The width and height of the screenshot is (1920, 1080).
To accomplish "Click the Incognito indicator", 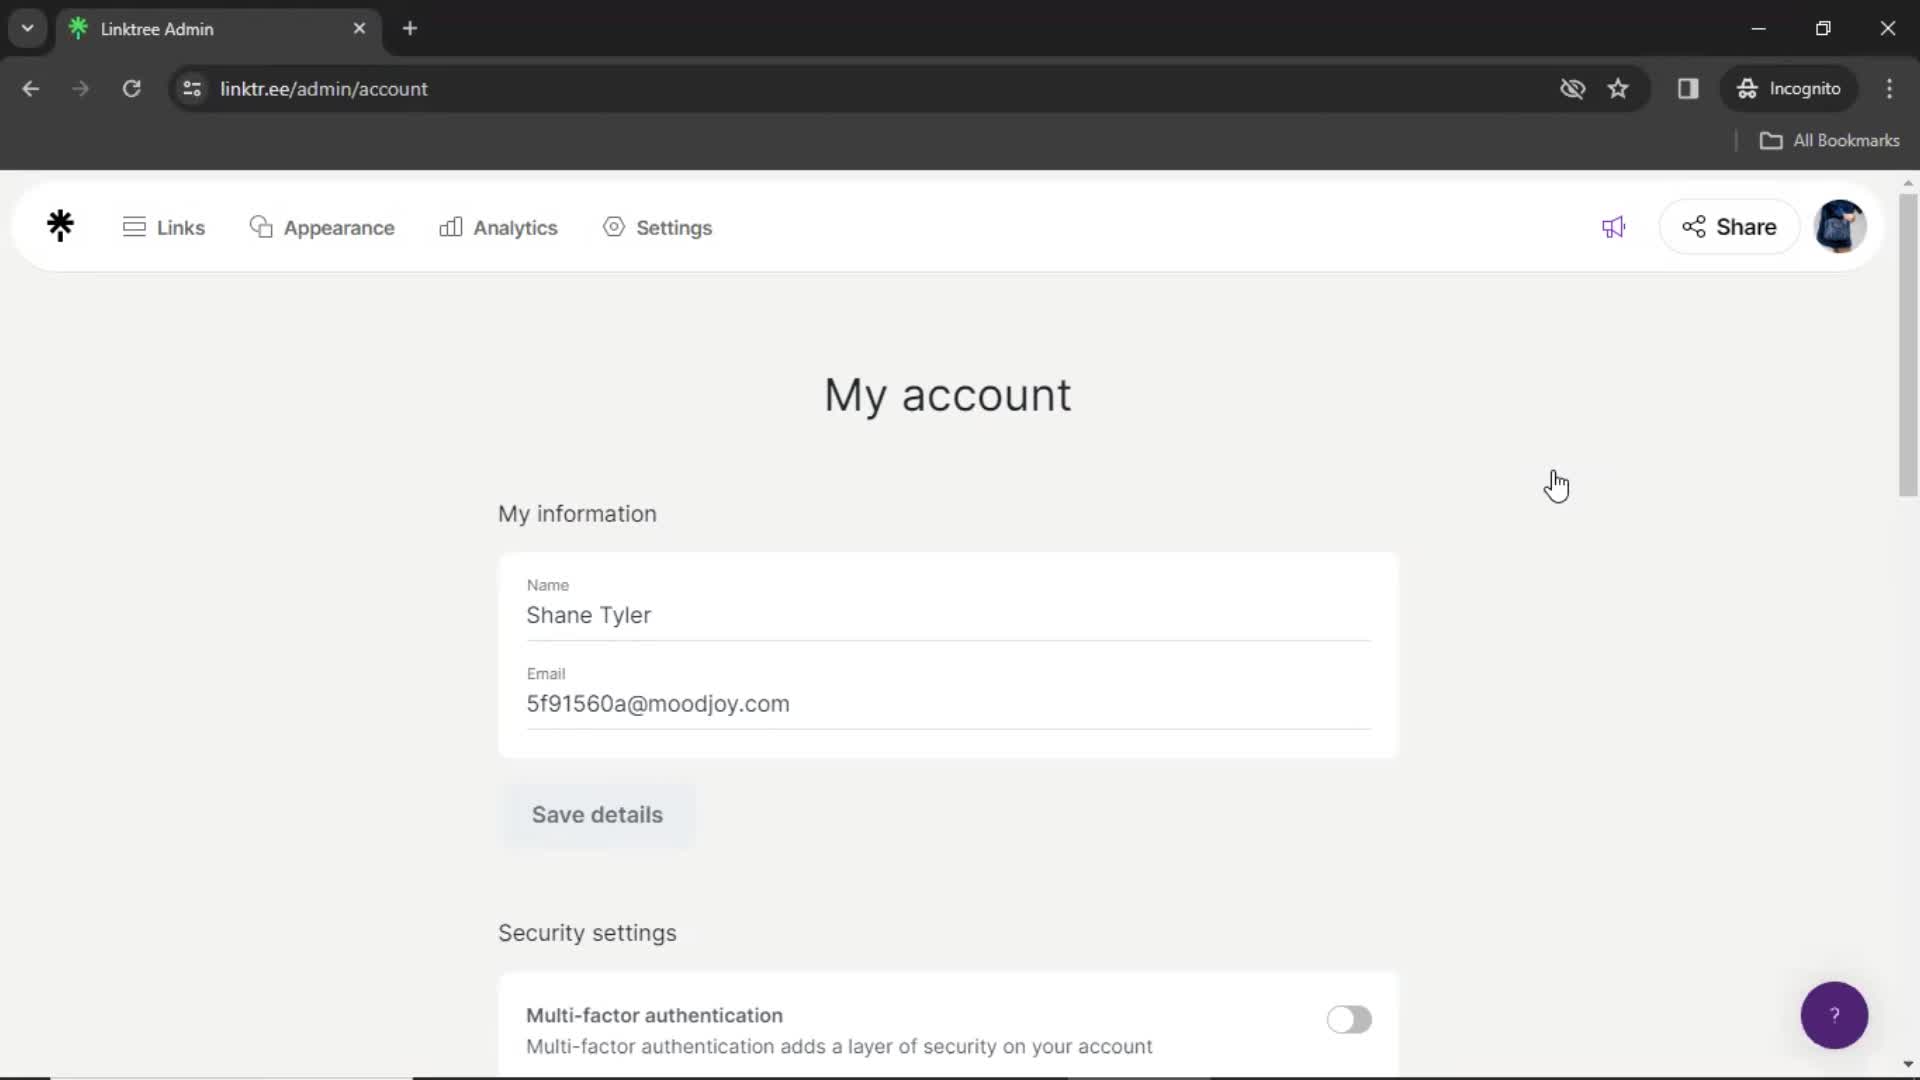I will point(1789,88).
